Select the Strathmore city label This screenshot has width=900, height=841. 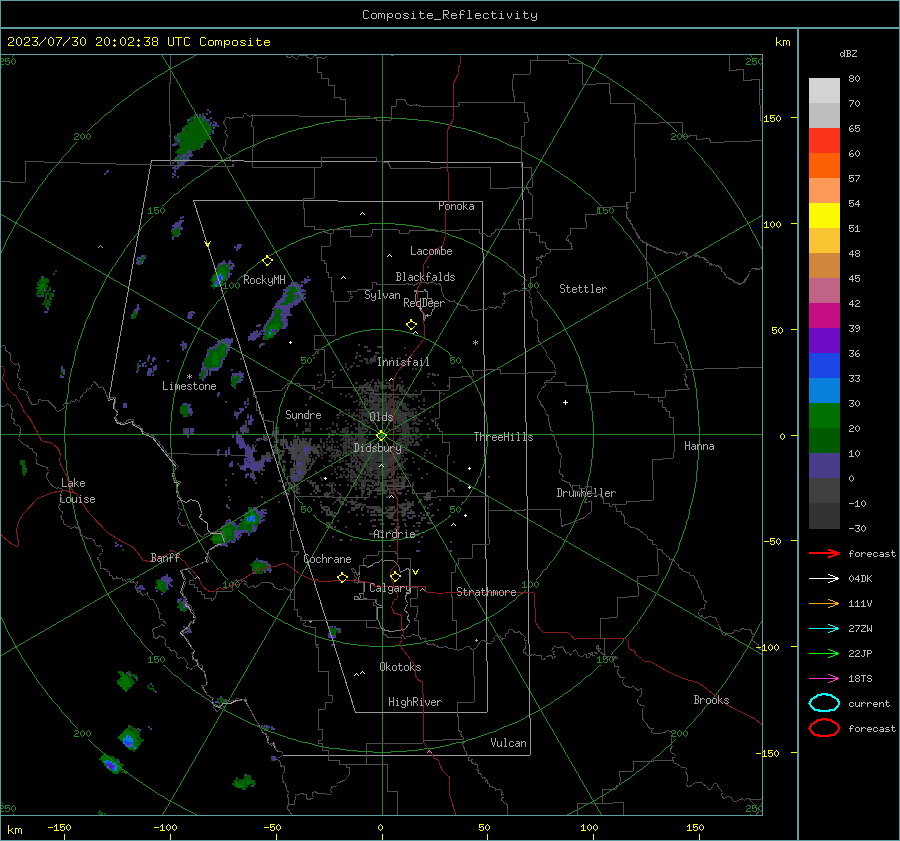pyautogui.click(x=486, y=592)
